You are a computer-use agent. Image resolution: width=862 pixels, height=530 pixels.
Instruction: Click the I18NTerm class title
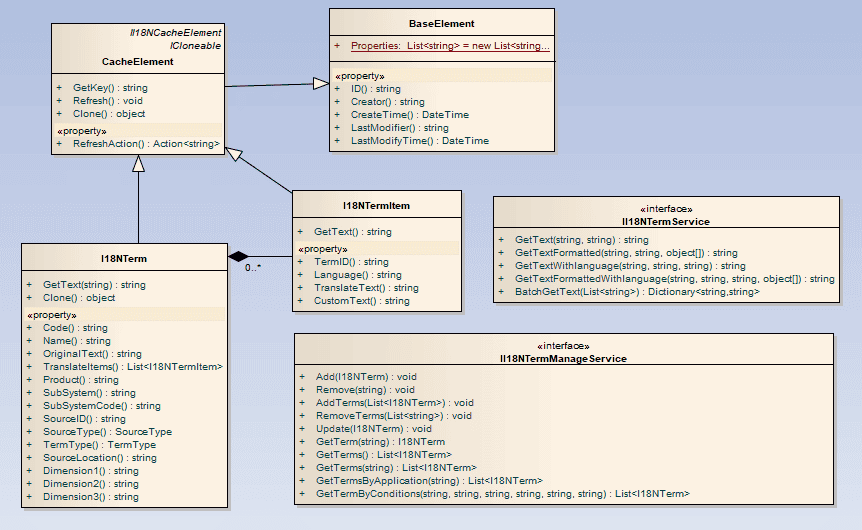(x=125, y=257)
